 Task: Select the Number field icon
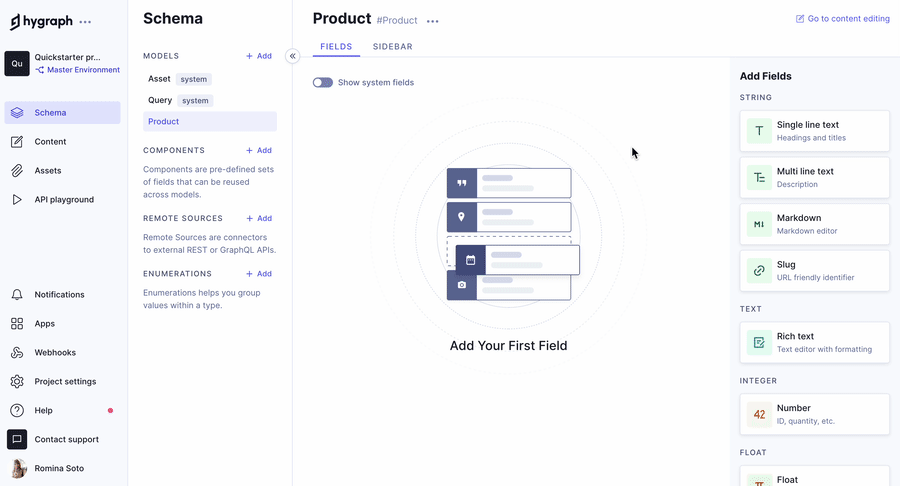click(x=759, y=414)
